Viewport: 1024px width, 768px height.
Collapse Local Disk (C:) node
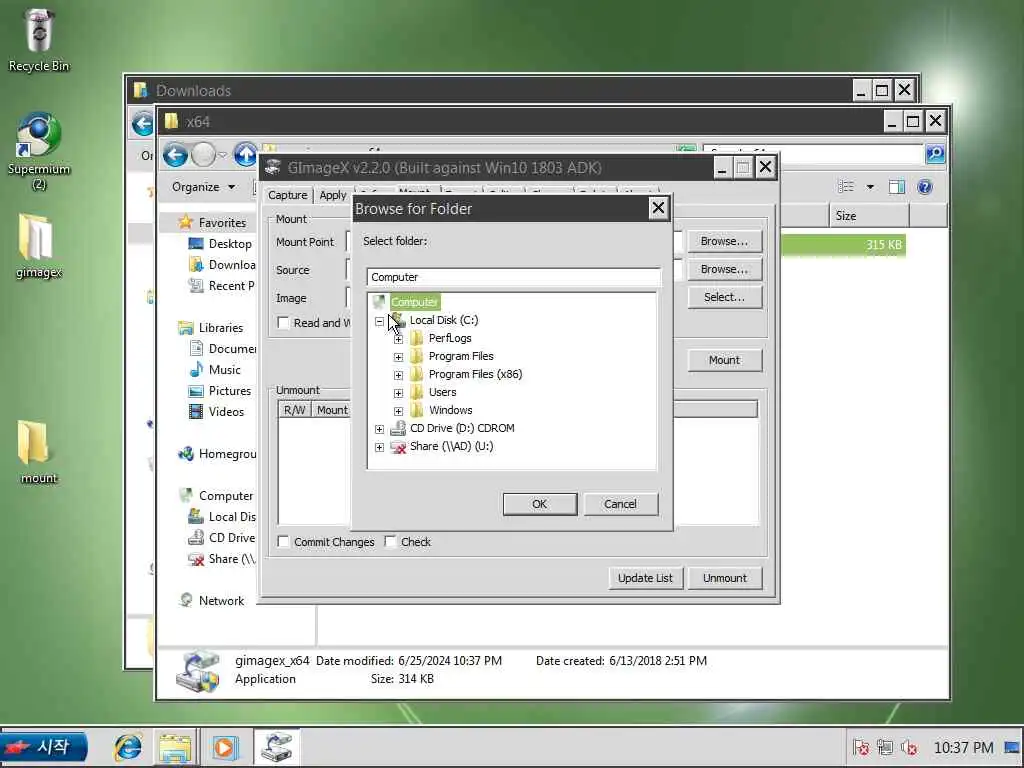(x=379, y=321)
